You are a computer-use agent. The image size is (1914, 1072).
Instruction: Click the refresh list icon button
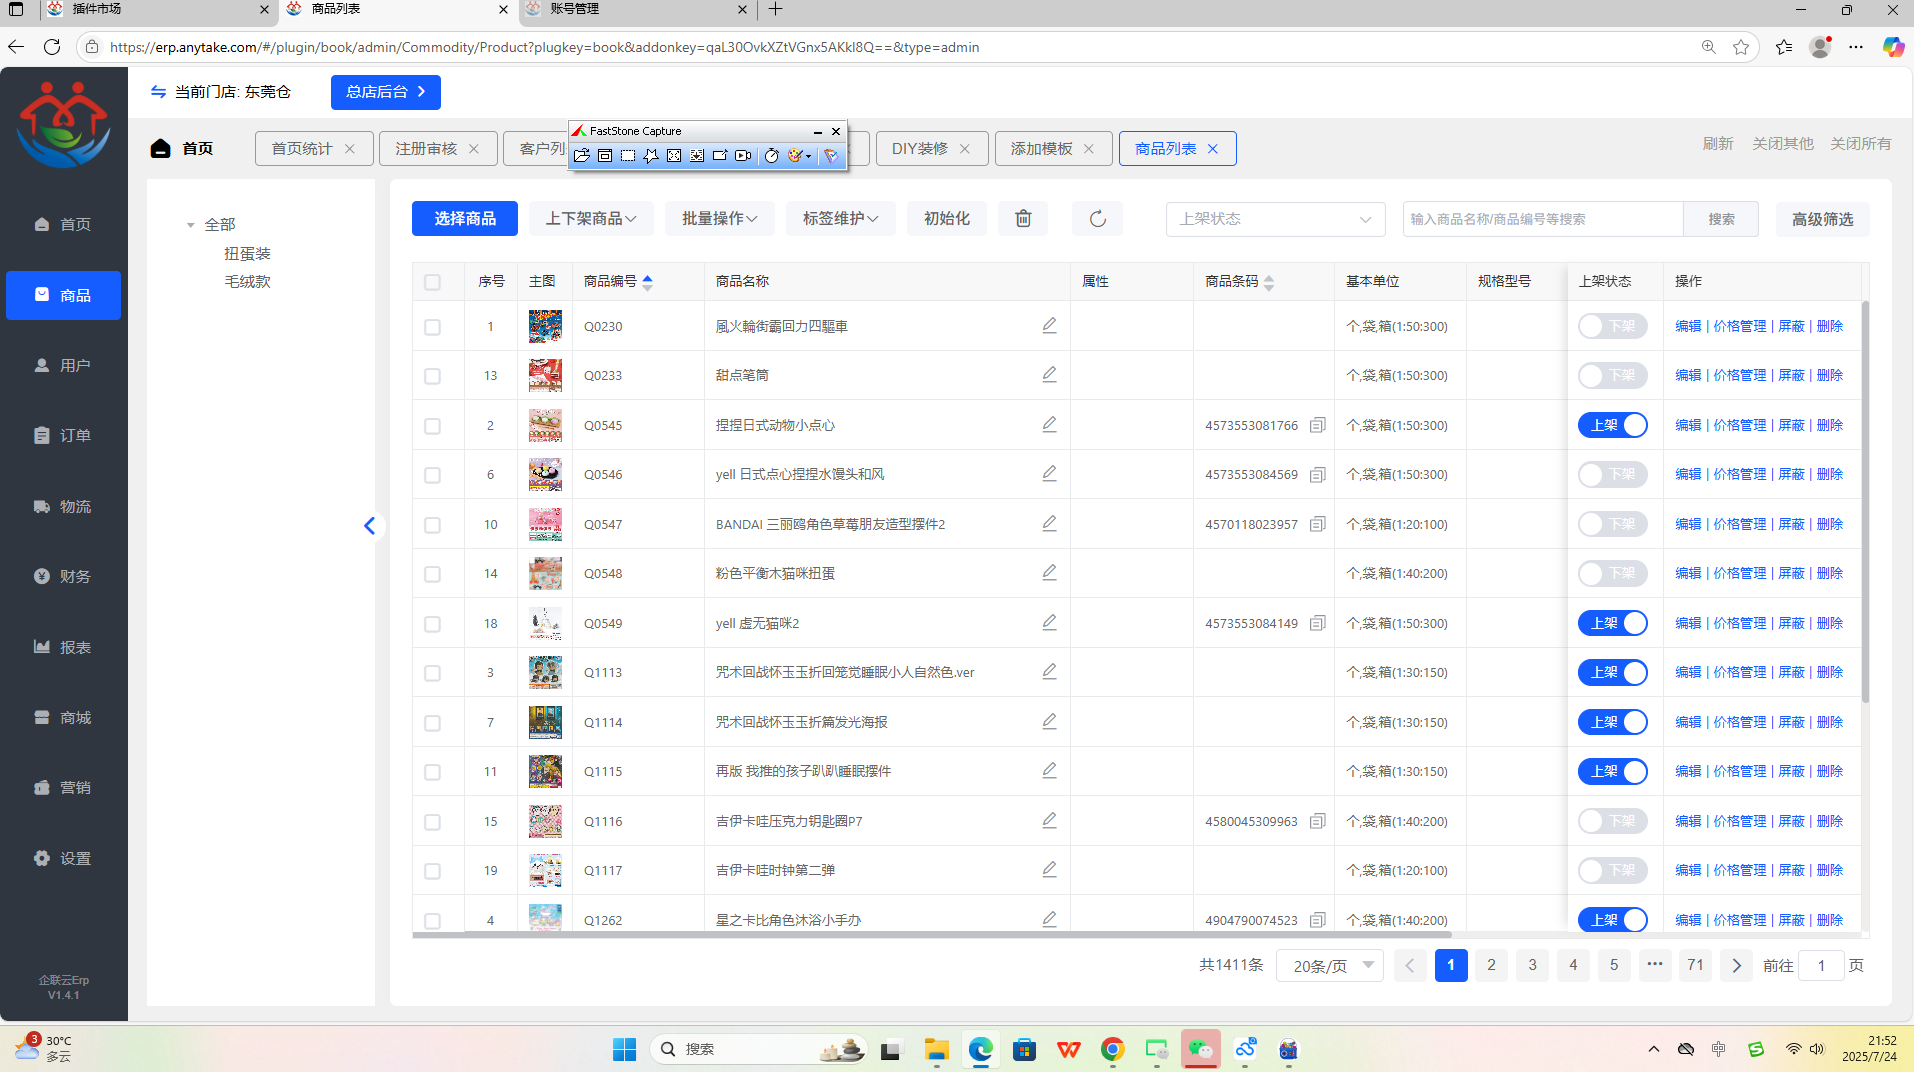pyautogui.click(x=1097, y=218)
